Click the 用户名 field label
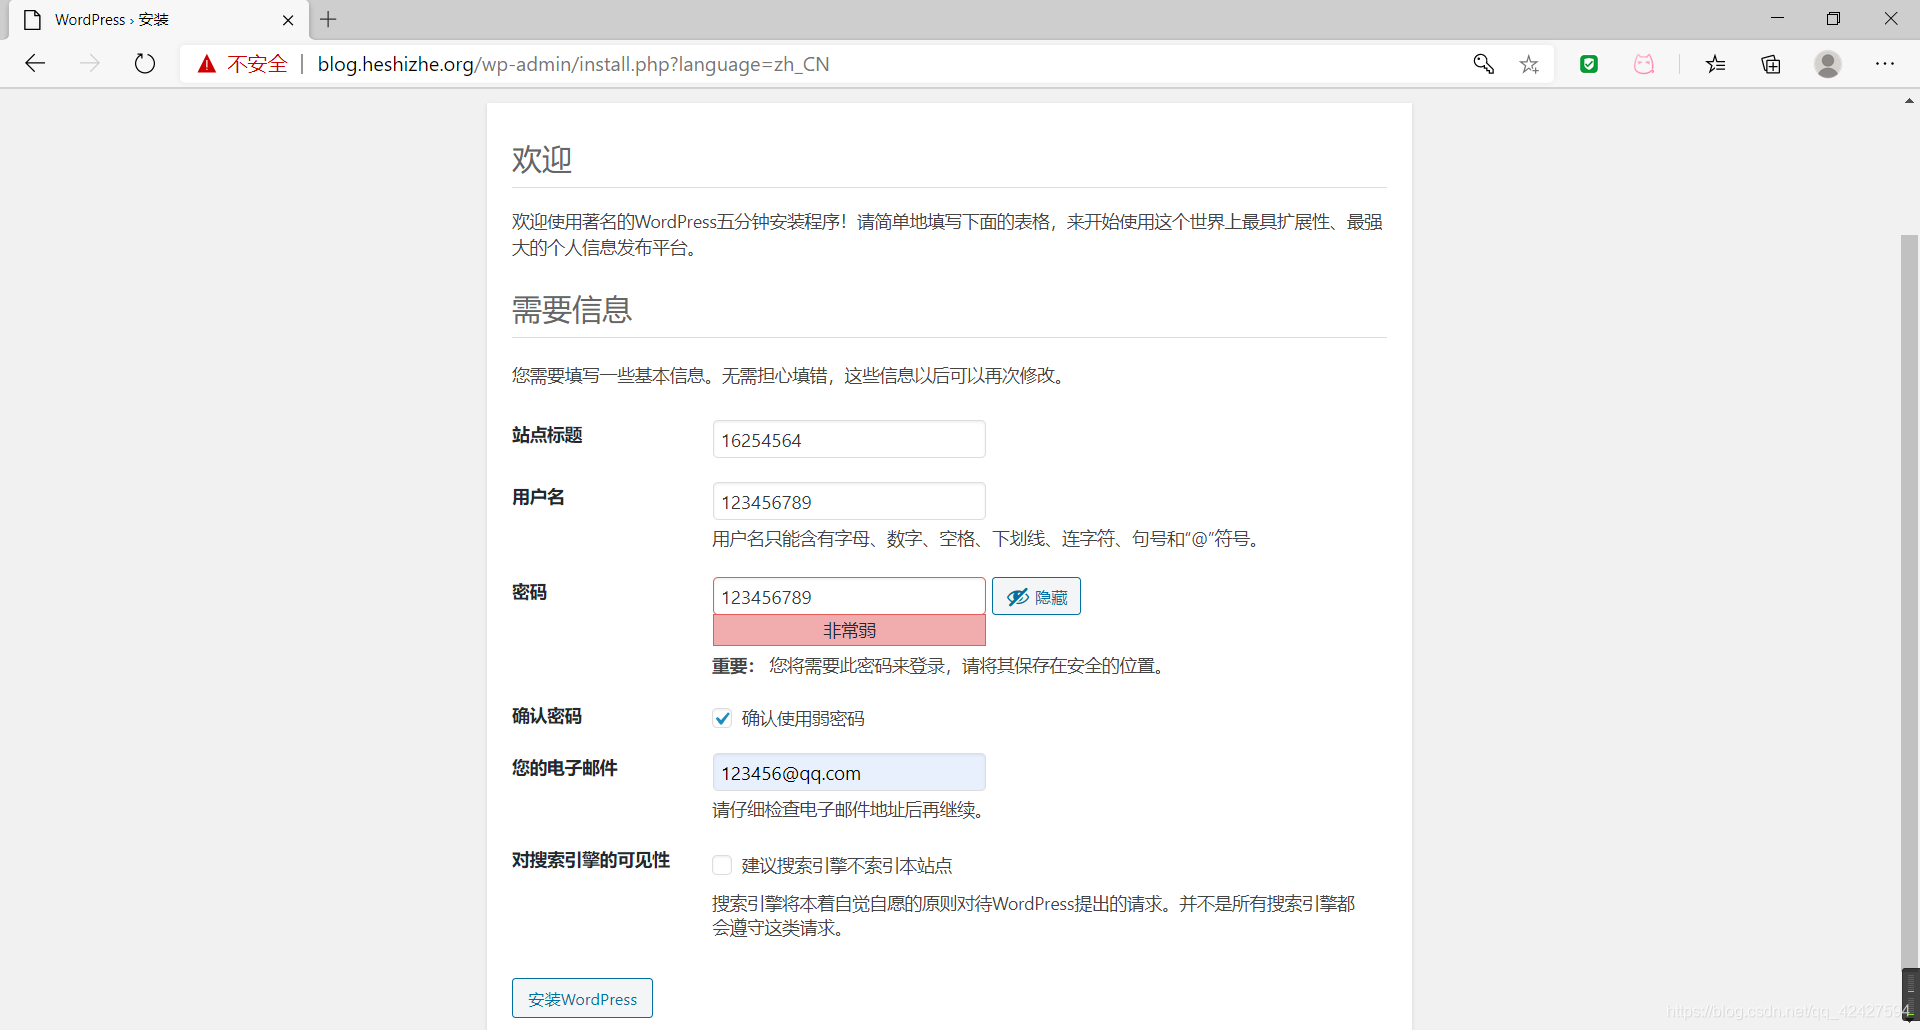1920x1030 pixels. pos(538,497)
